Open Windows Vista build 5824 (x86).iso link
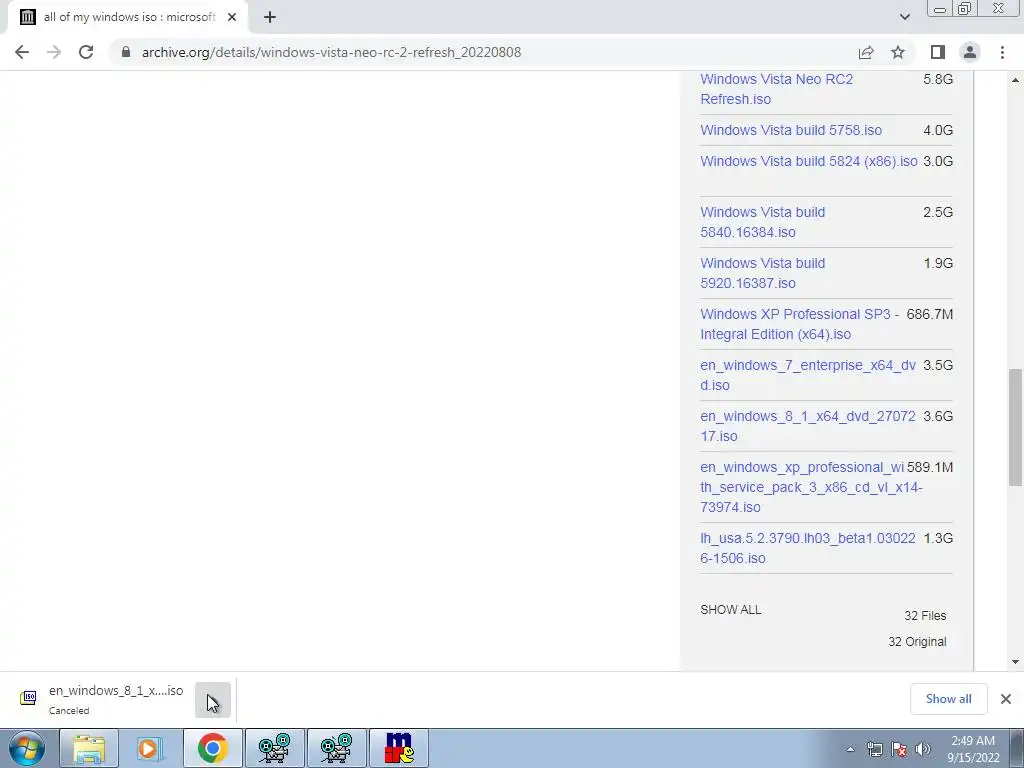This screenshot has width=1024, height=768. click(x=808, y=161)
